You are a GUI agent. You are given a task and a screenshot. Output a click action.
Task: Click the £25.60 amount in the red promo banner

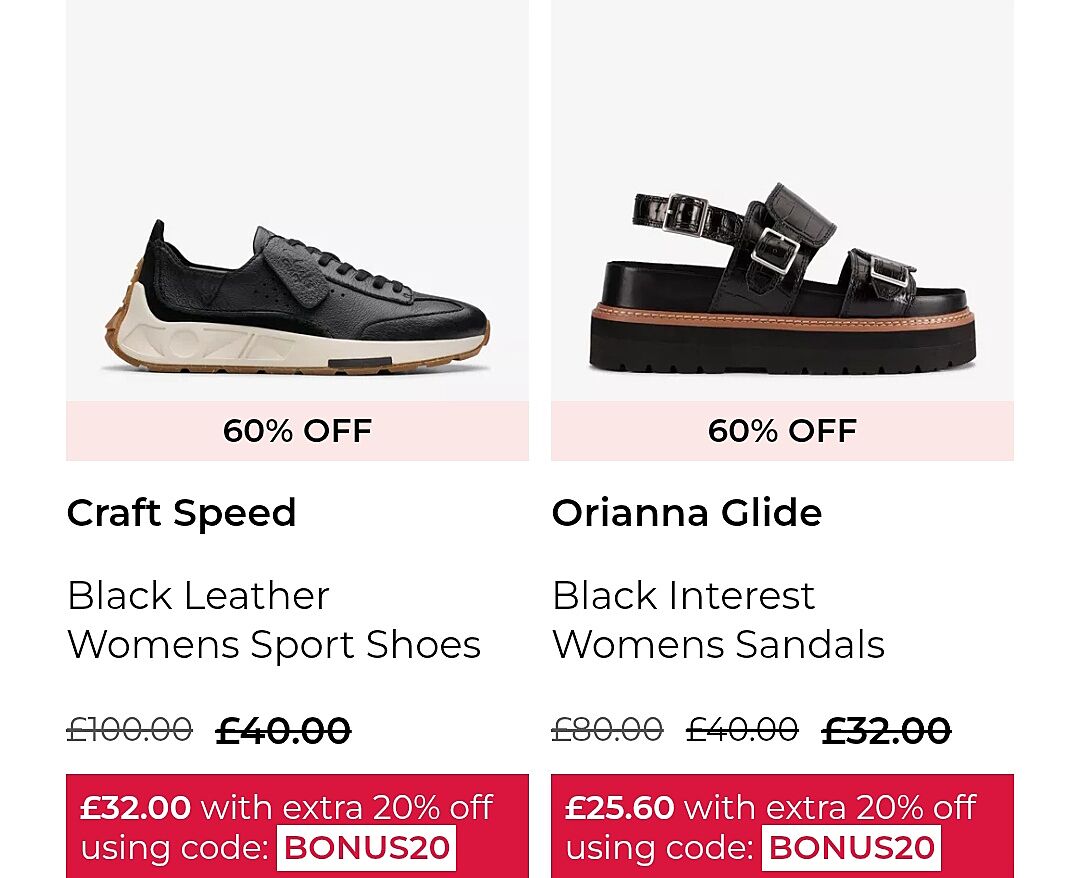[620, 807]
